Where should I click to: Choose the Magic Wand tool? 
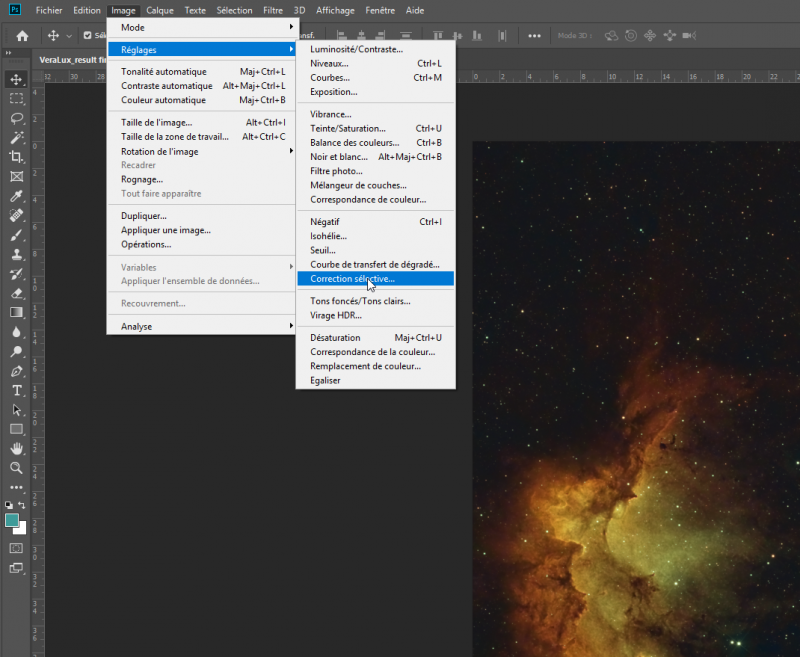pyautogui.click(x=16, y=138)
